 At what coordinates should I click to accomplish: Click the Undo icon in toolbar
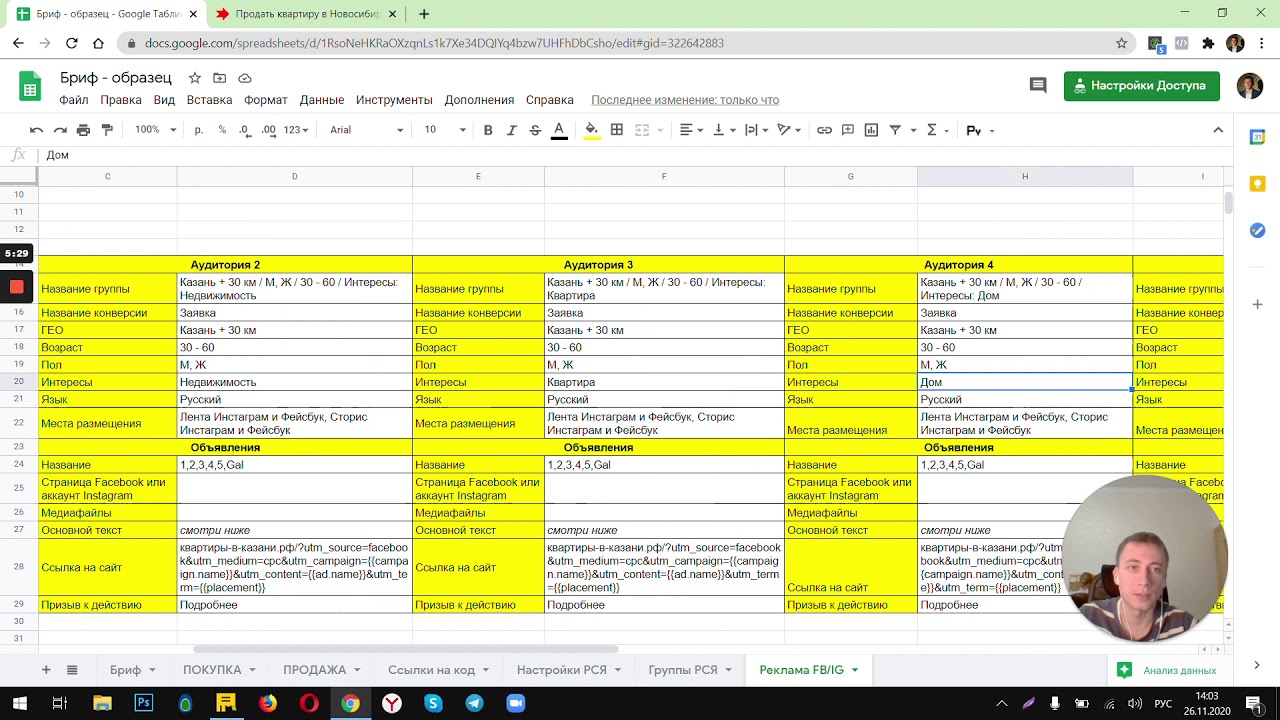(x=36, y=130)
